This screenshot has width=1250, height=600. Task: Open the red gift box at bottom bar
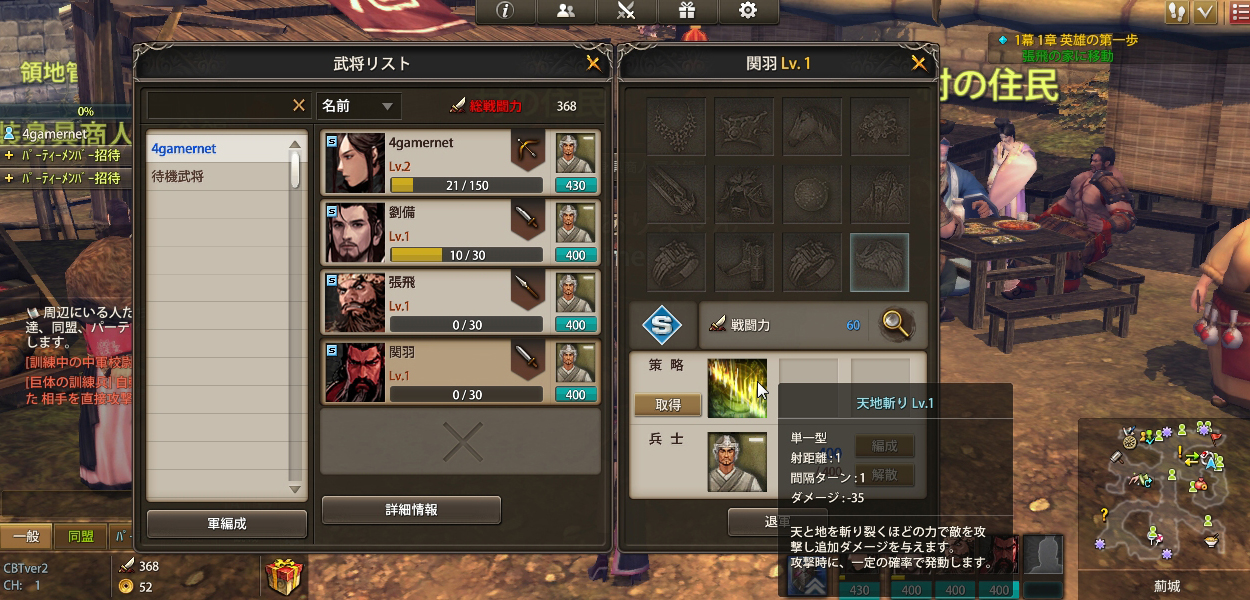tap(285, 578)
